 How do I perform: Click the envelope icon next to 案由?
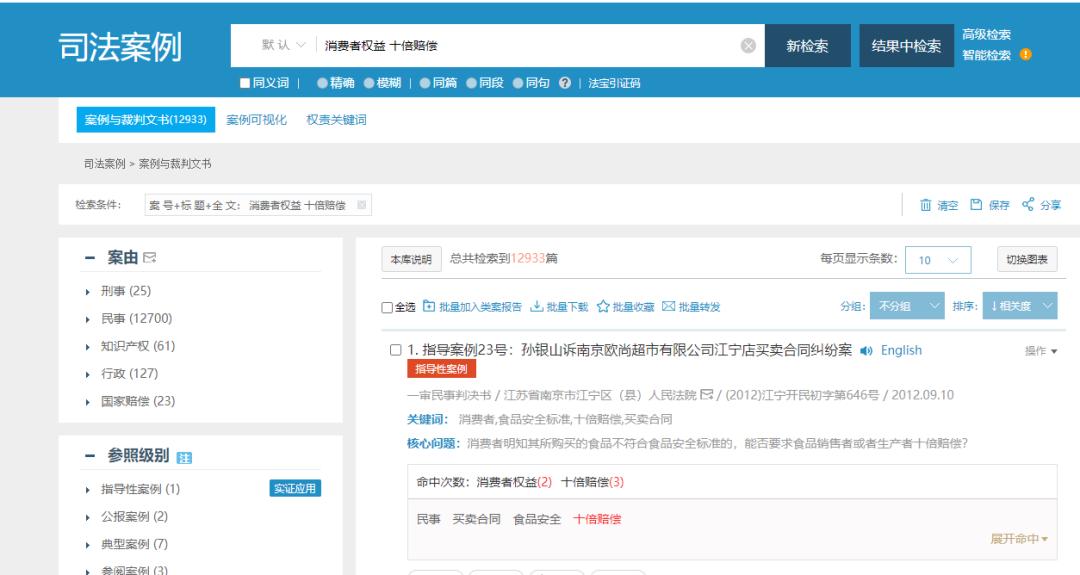click(149, 258)
